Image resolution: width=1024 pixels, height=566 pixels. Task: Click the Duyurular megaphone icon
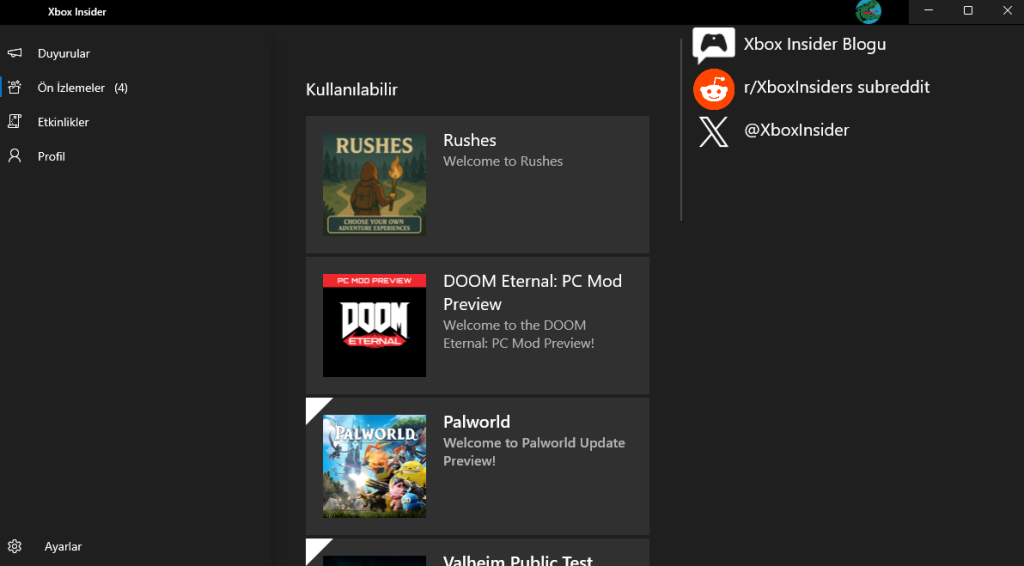click(14, 53)
